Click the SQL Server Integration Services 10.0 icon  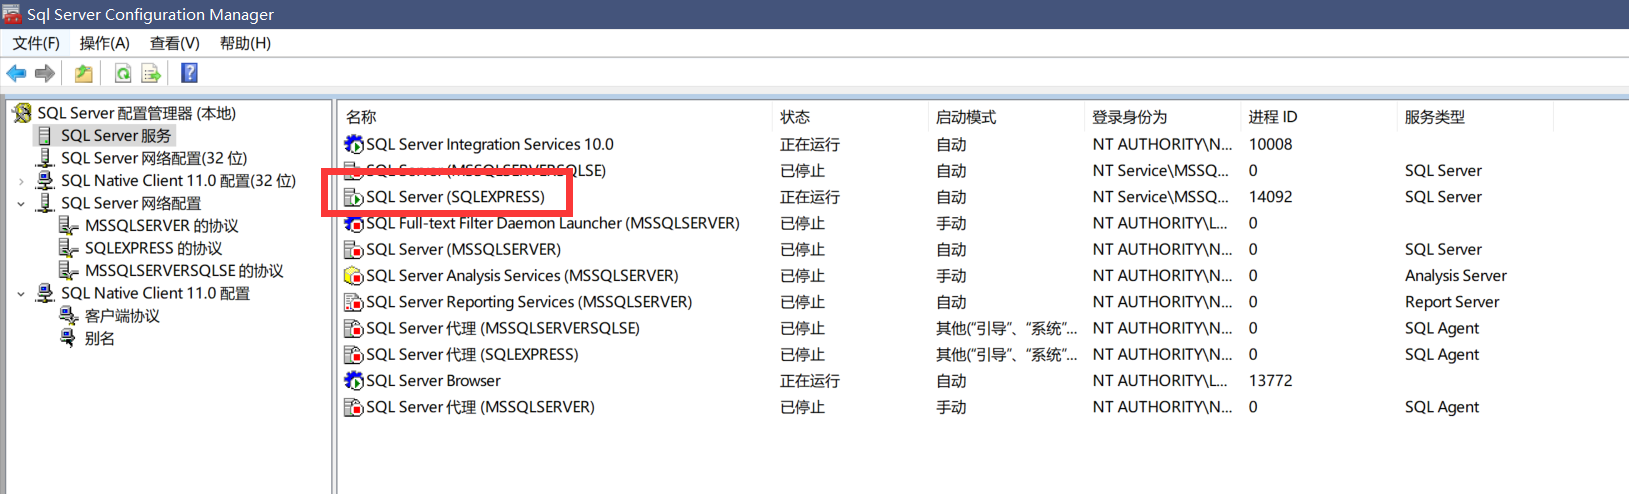click(x=354, y=145)
